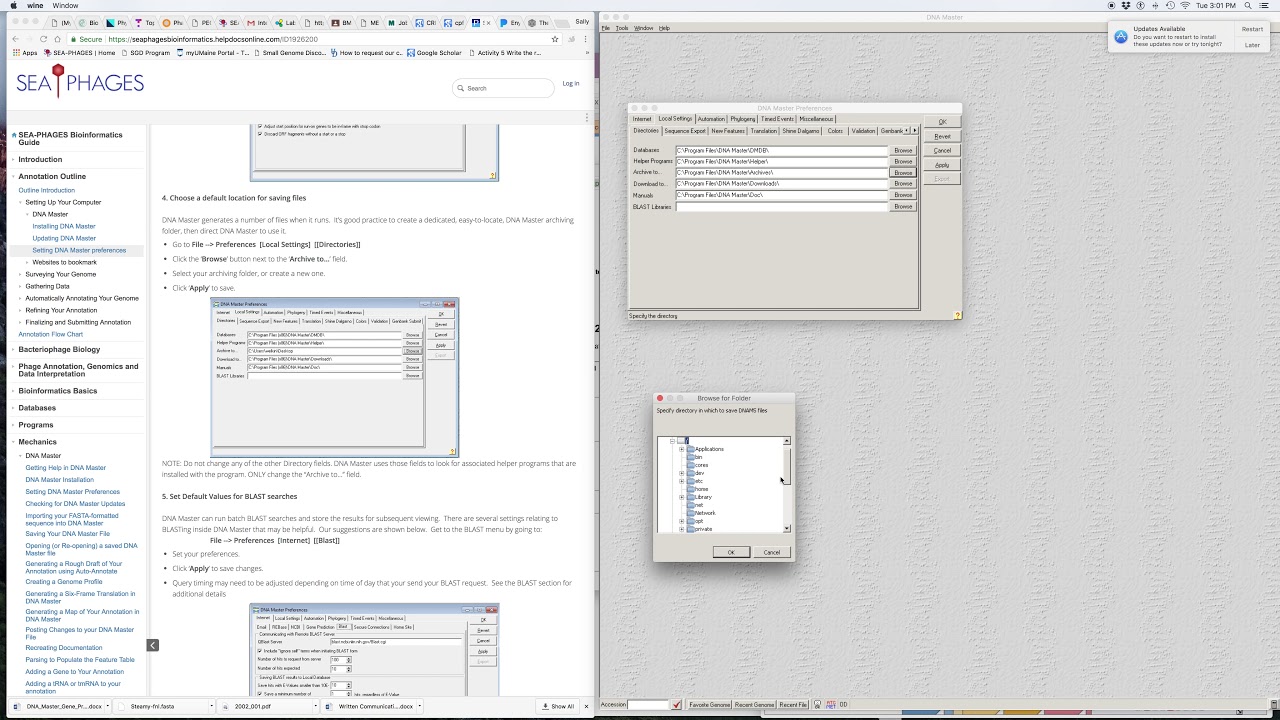Click Cancel in Browse for Folder dialog

[772, 552]
